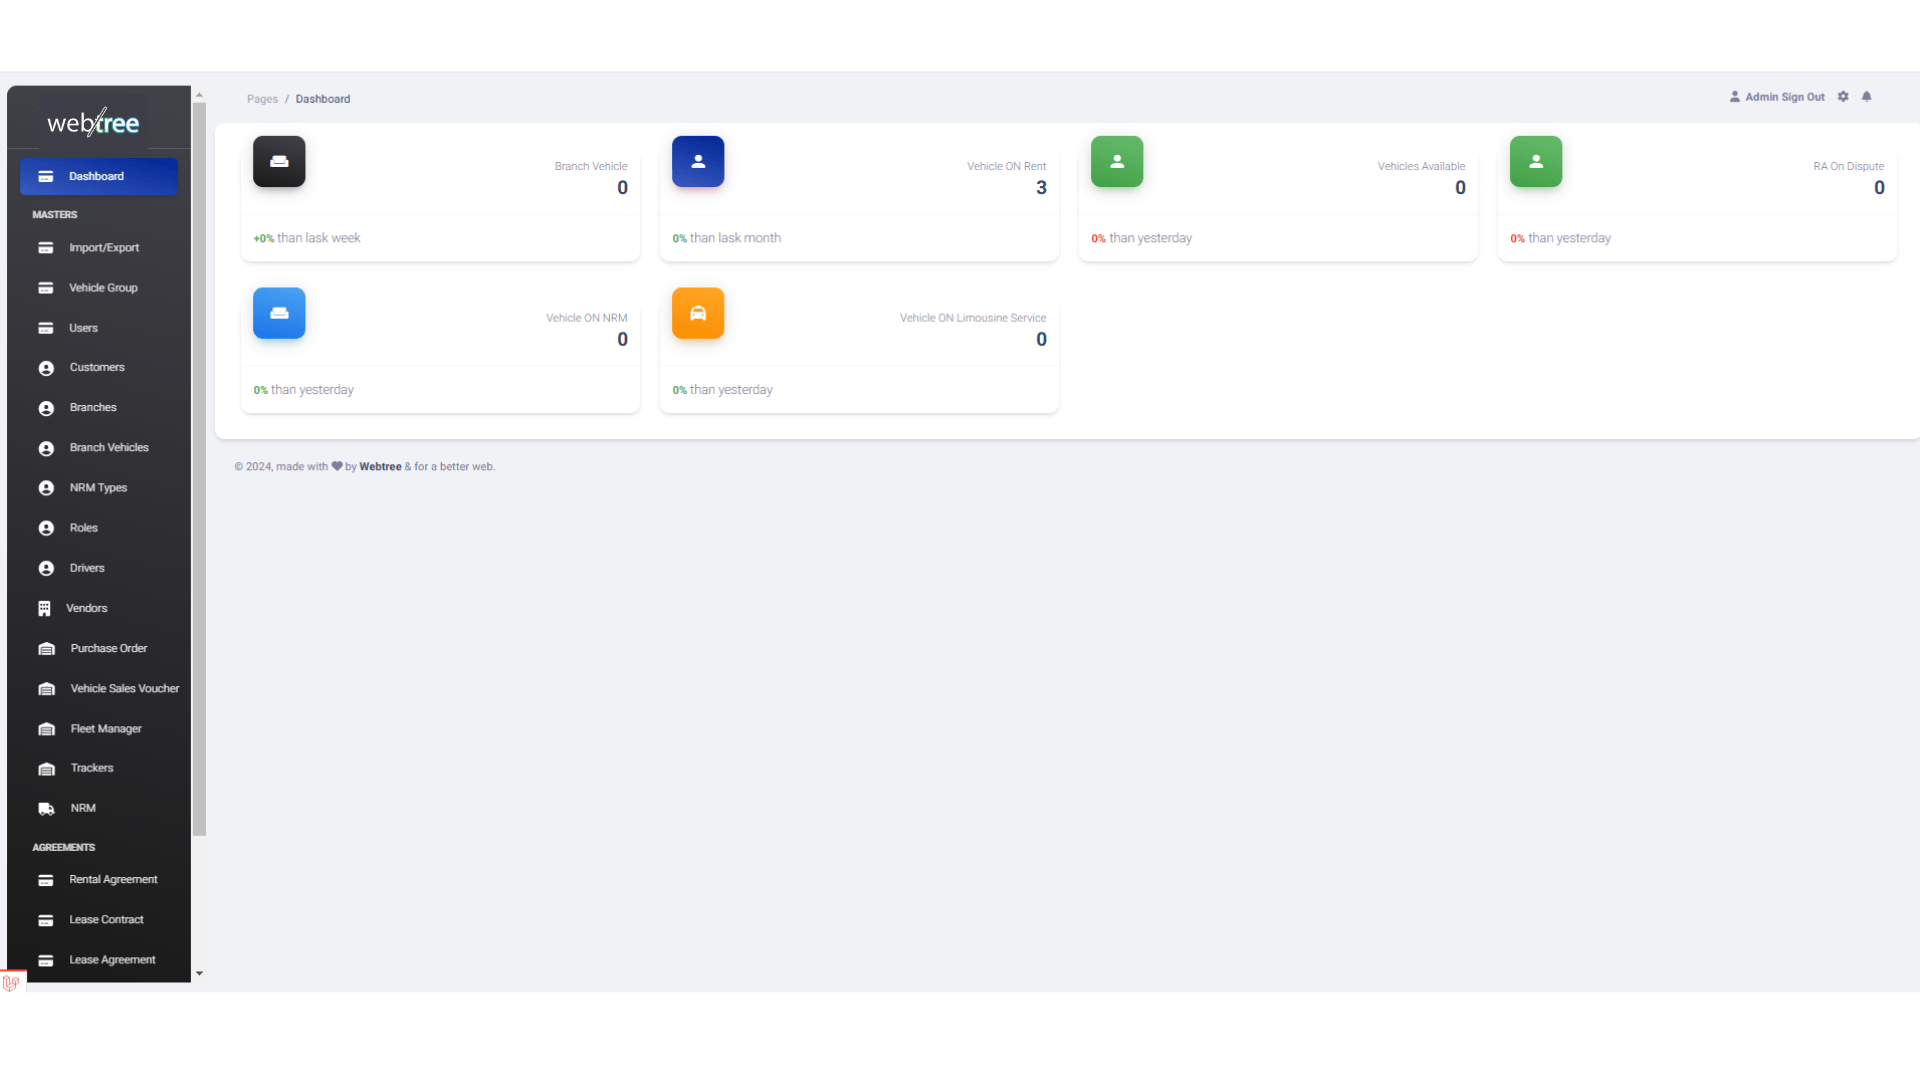Image resolution: width=1920 pixels, height=1080 pixels.
Task: Expand the MASTERS section in sidebar
Action: coord(54,214)
